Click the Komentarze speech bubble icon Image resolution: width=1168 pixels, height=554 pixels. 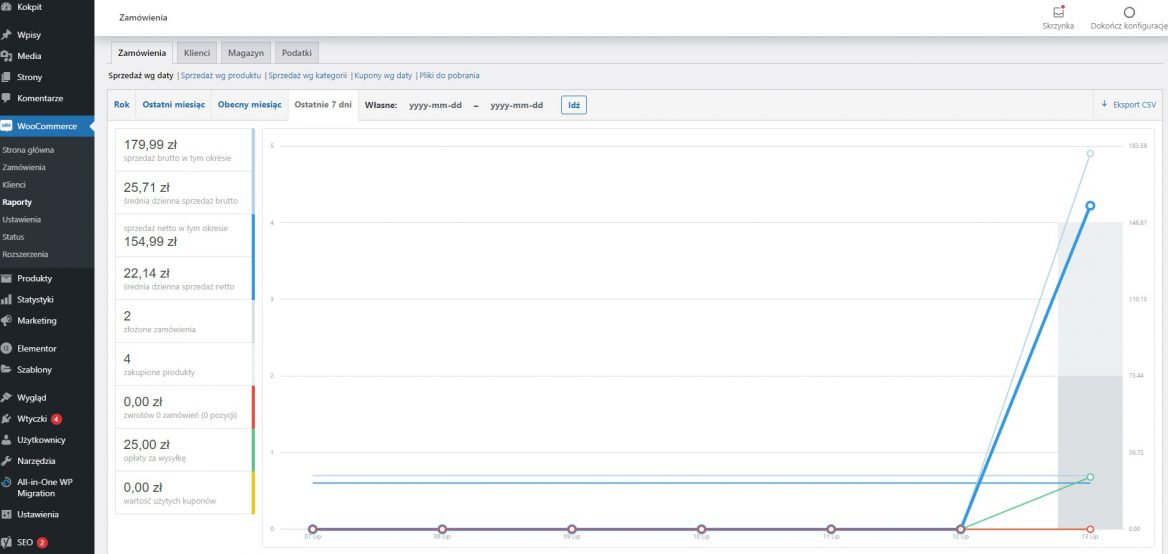coord(6,98)
